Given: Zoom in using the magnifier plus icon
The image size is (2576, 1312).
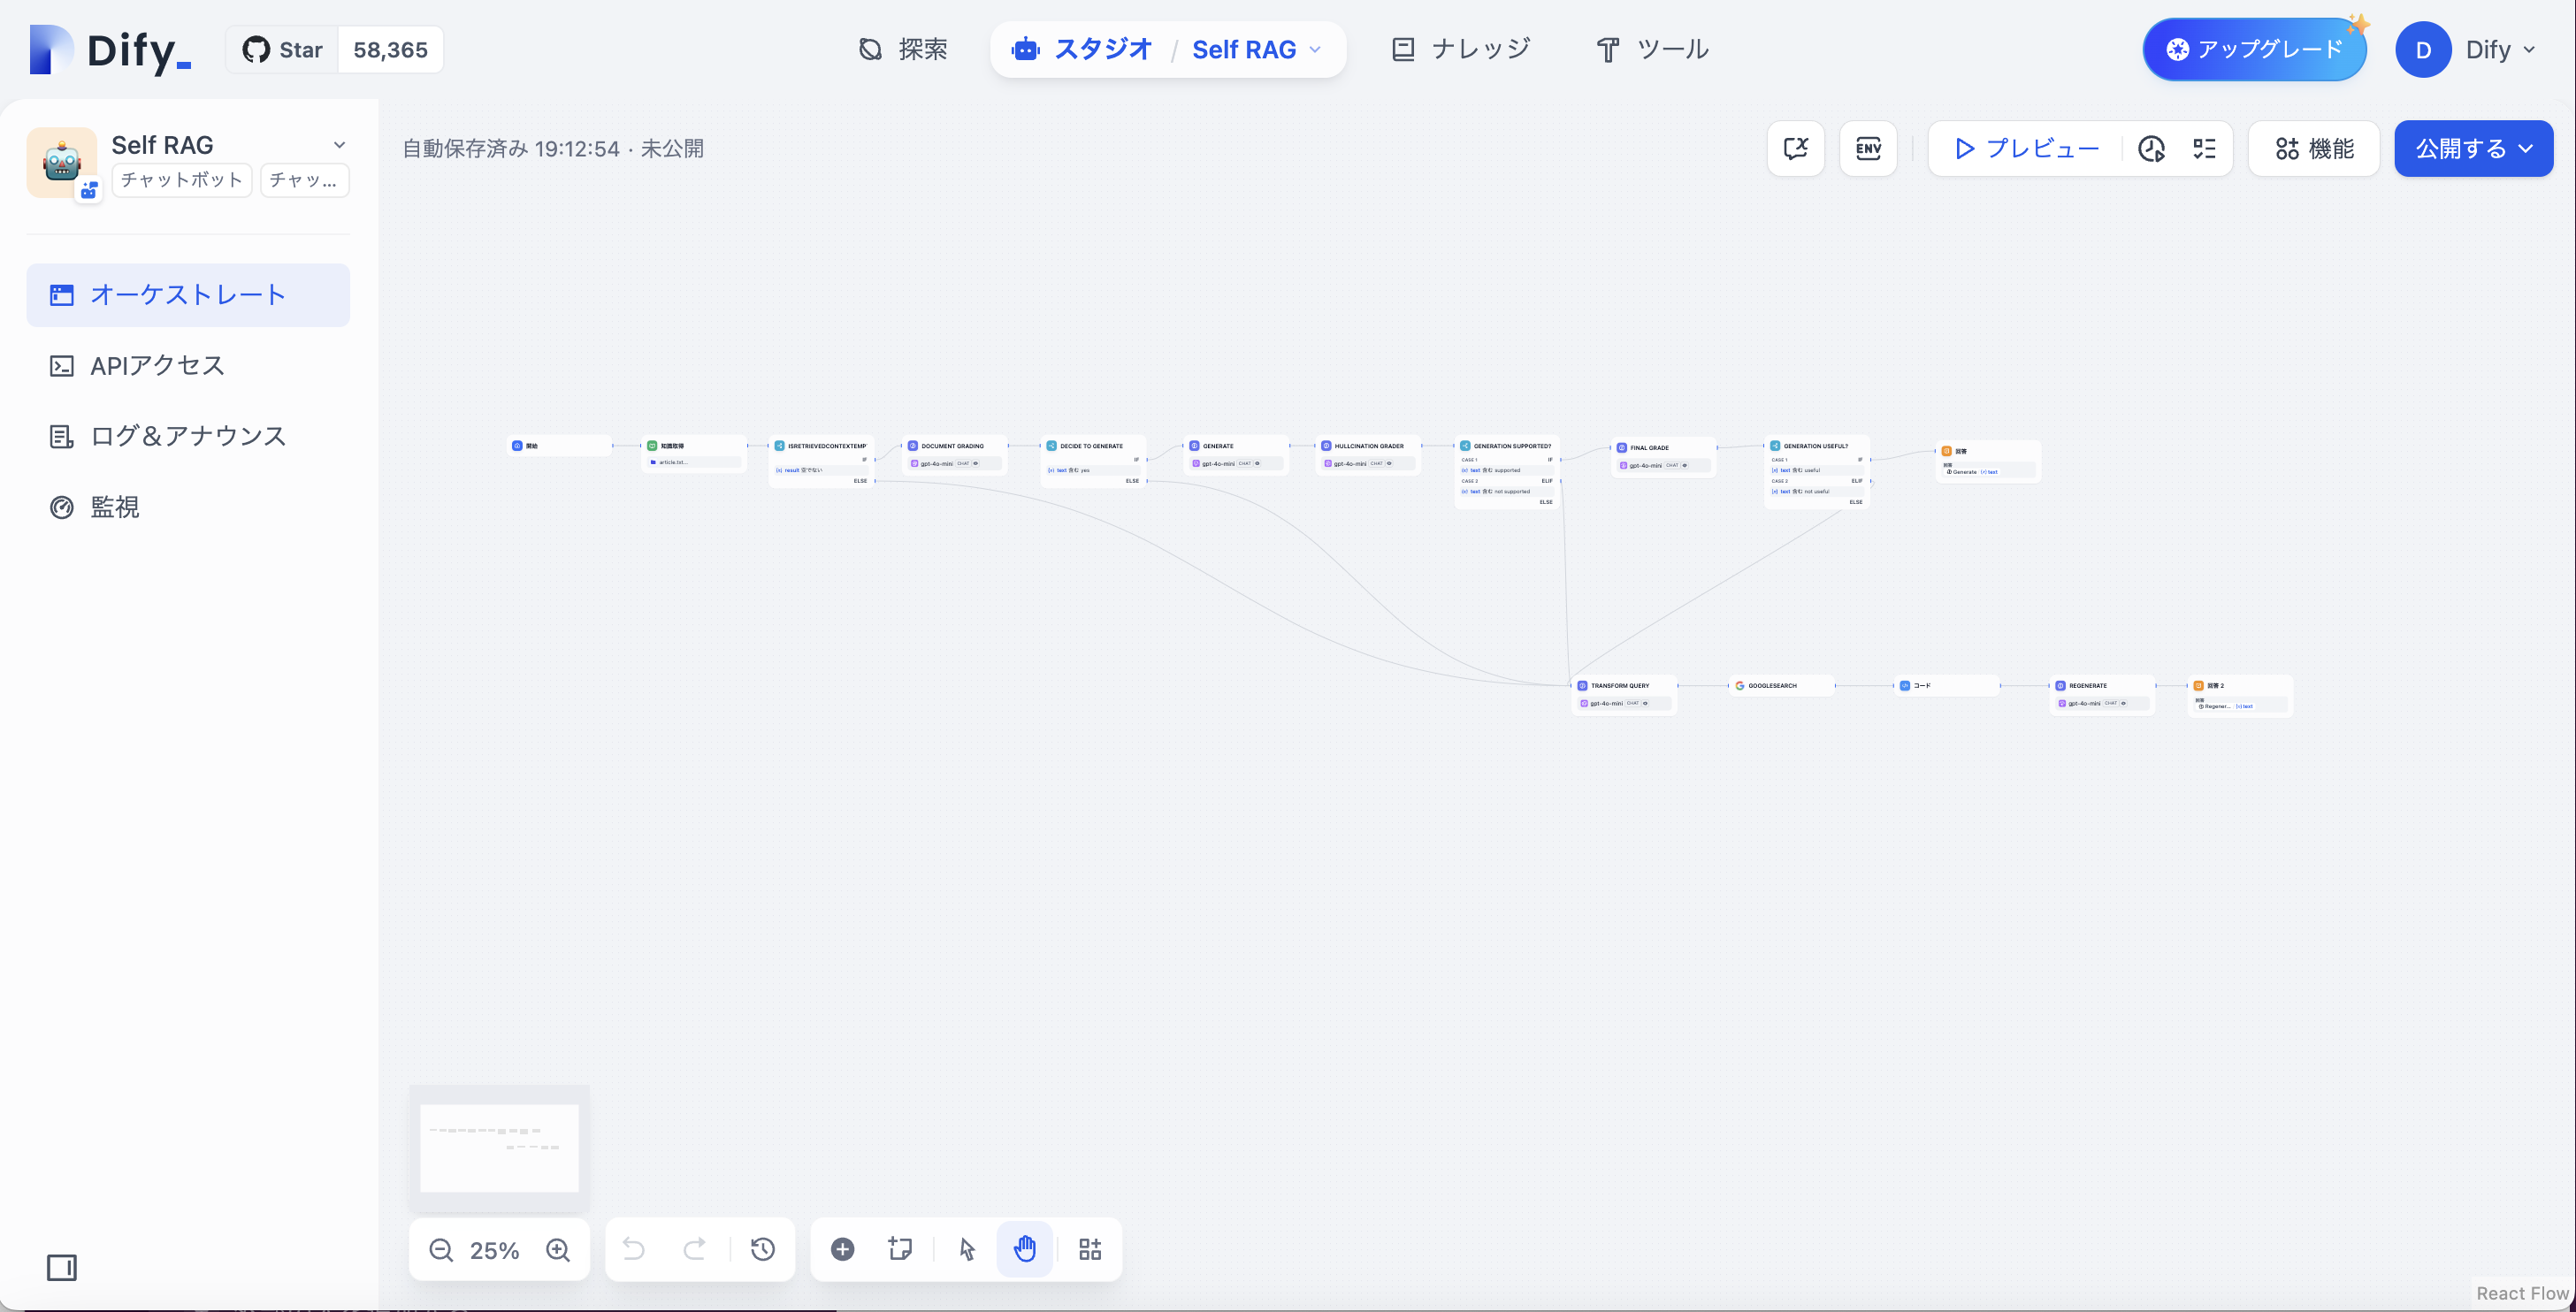Looking at the screenshot, I should pyautogui.click(x=558, y=1249).
